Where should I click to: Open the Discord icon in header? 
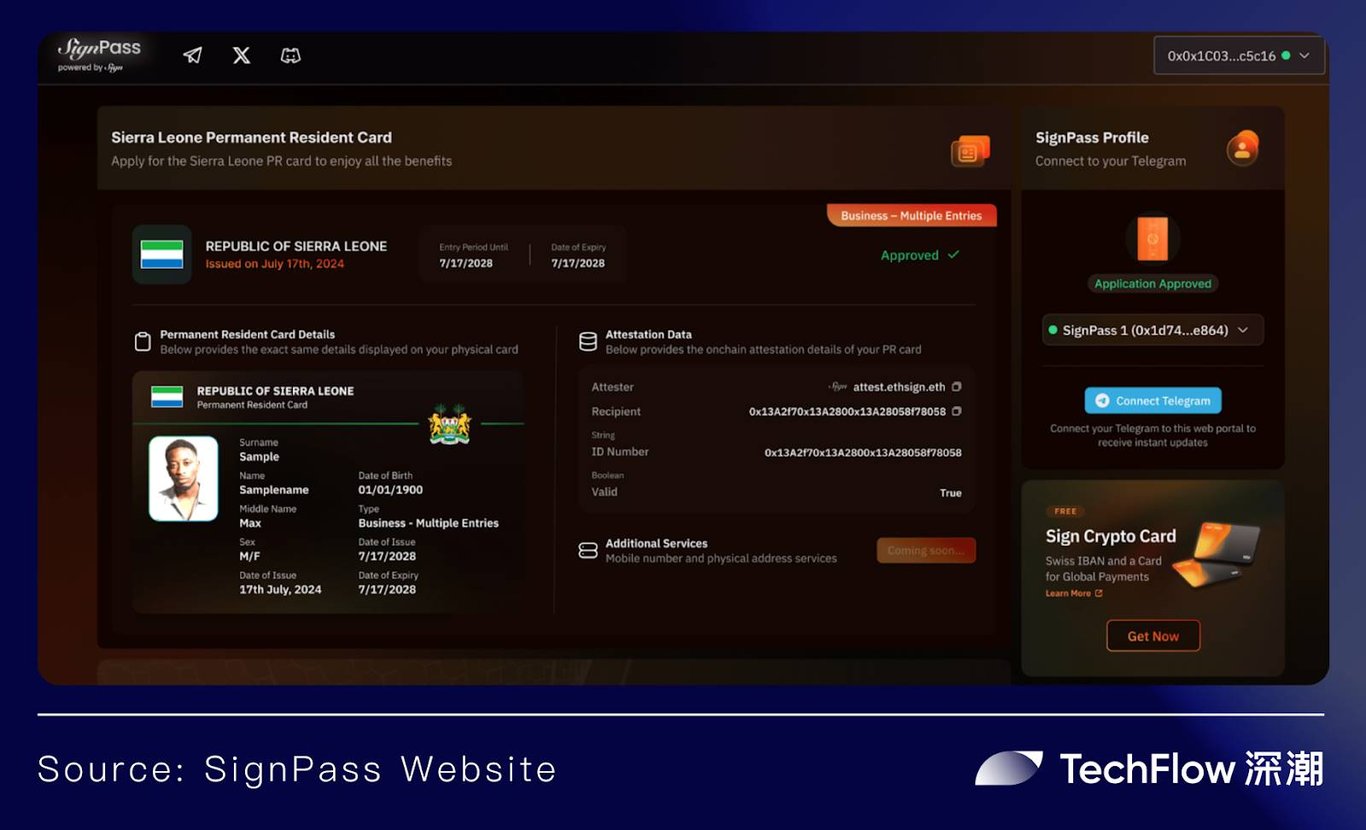click(290, 56)
